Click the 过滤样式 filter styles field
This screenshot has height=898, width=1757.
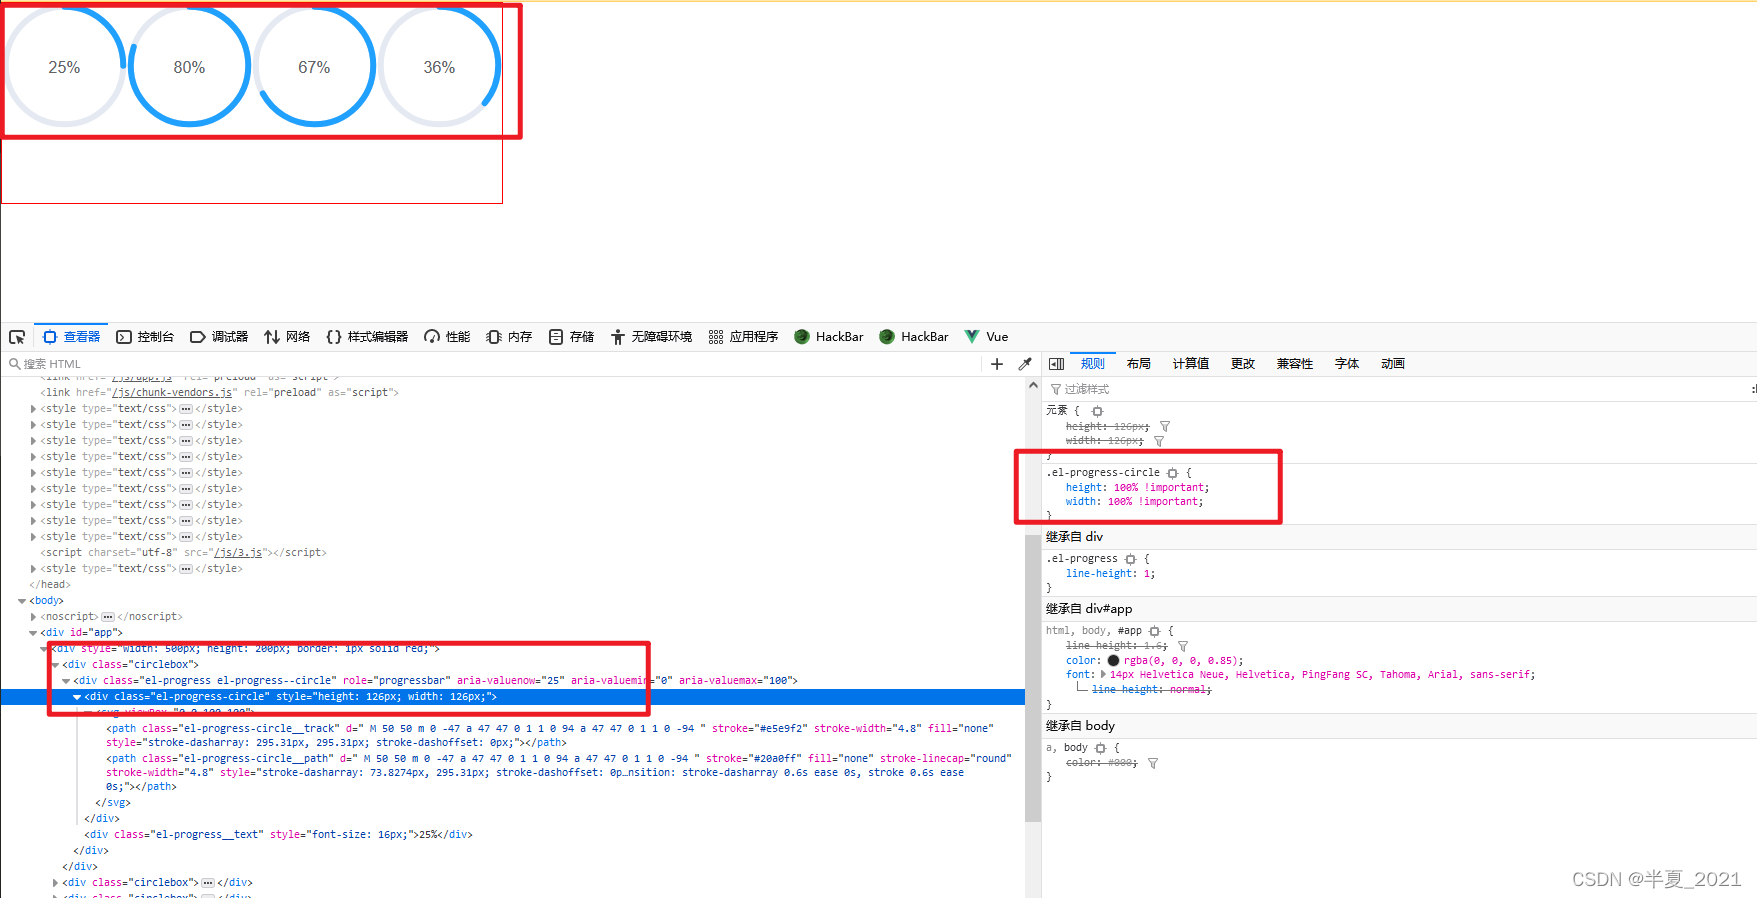1395,389
